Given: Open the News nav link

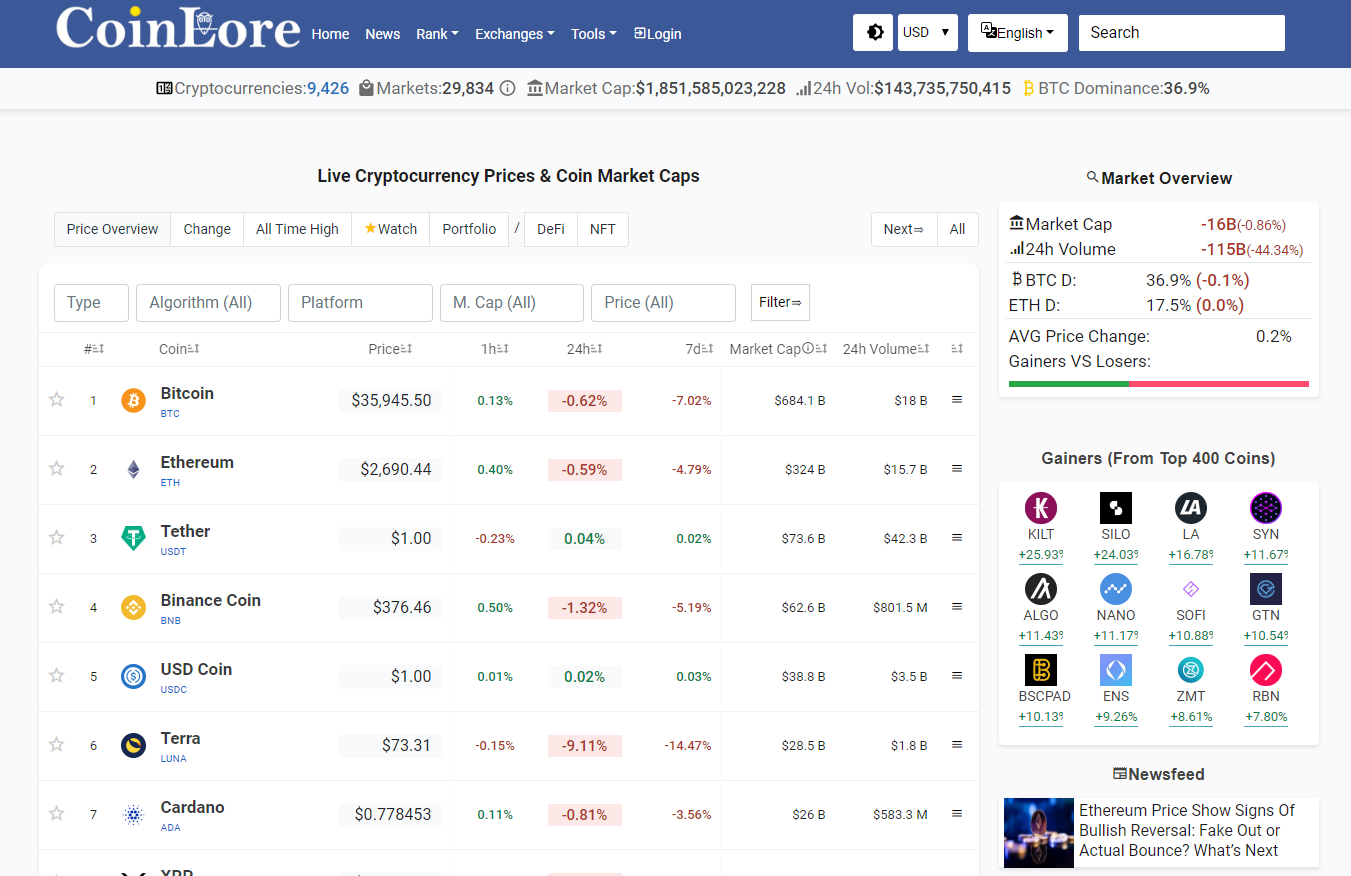Looking at the screenshot, I should click(x=383, y=34).
